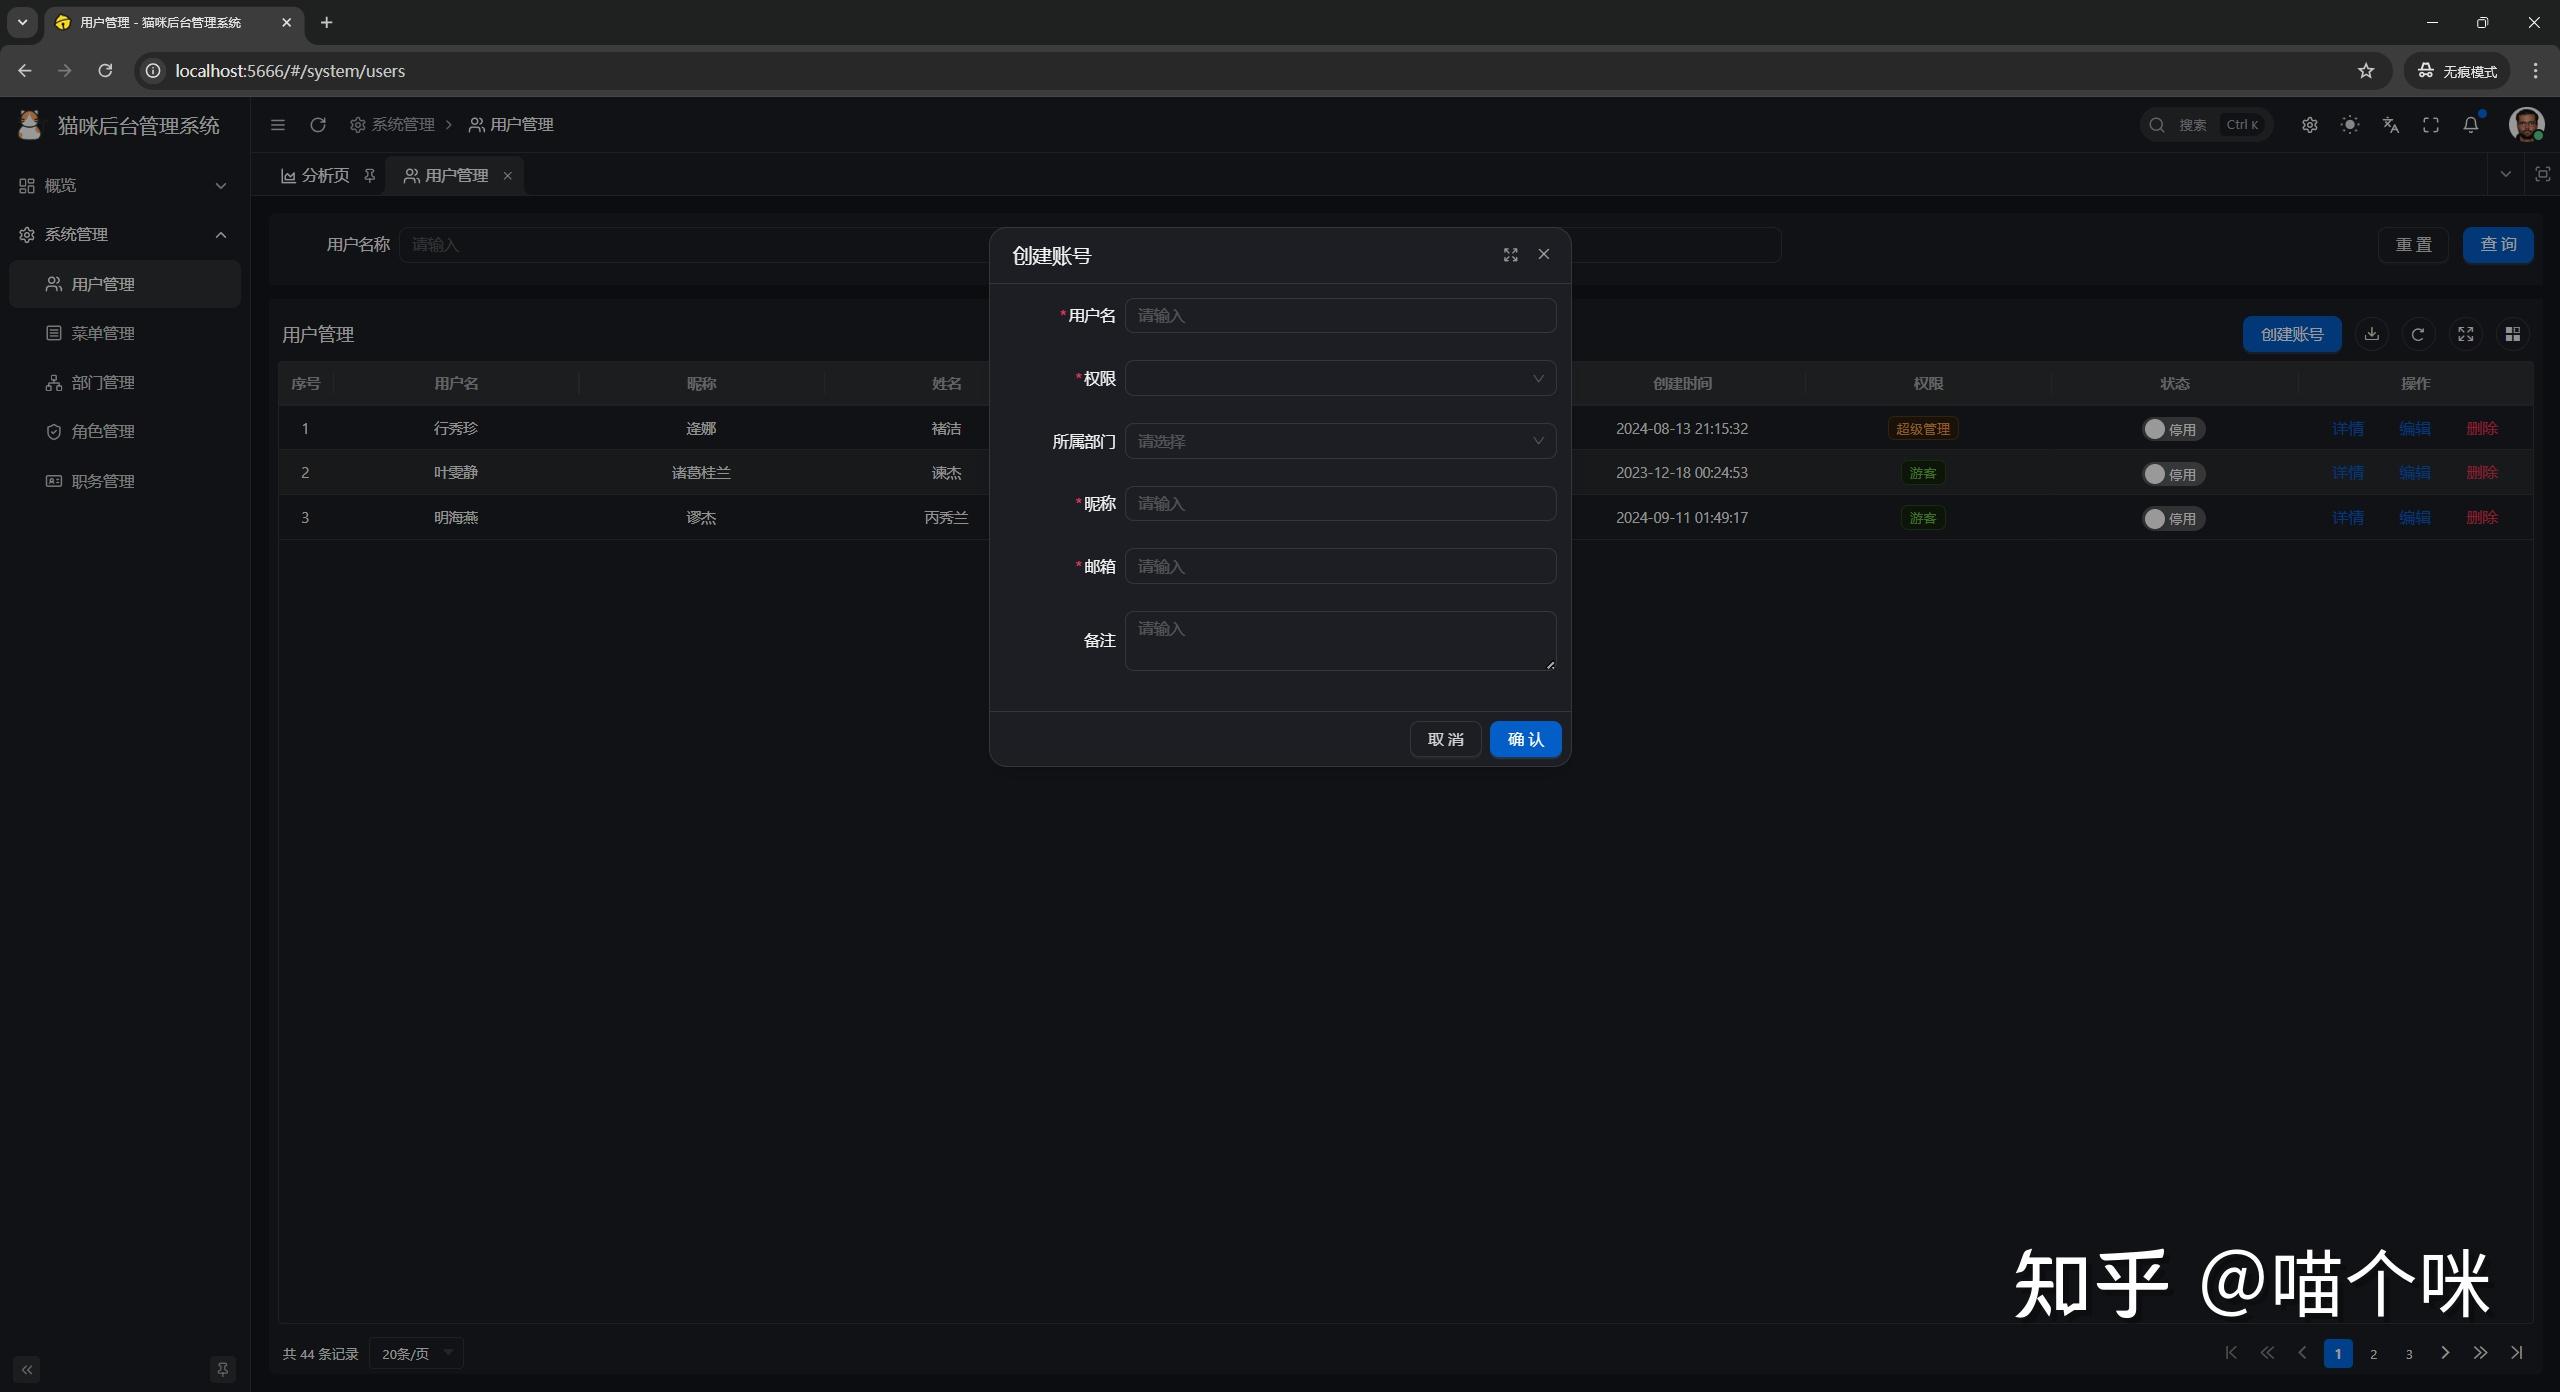Open 详情 for user 叶雯静

2349,473
